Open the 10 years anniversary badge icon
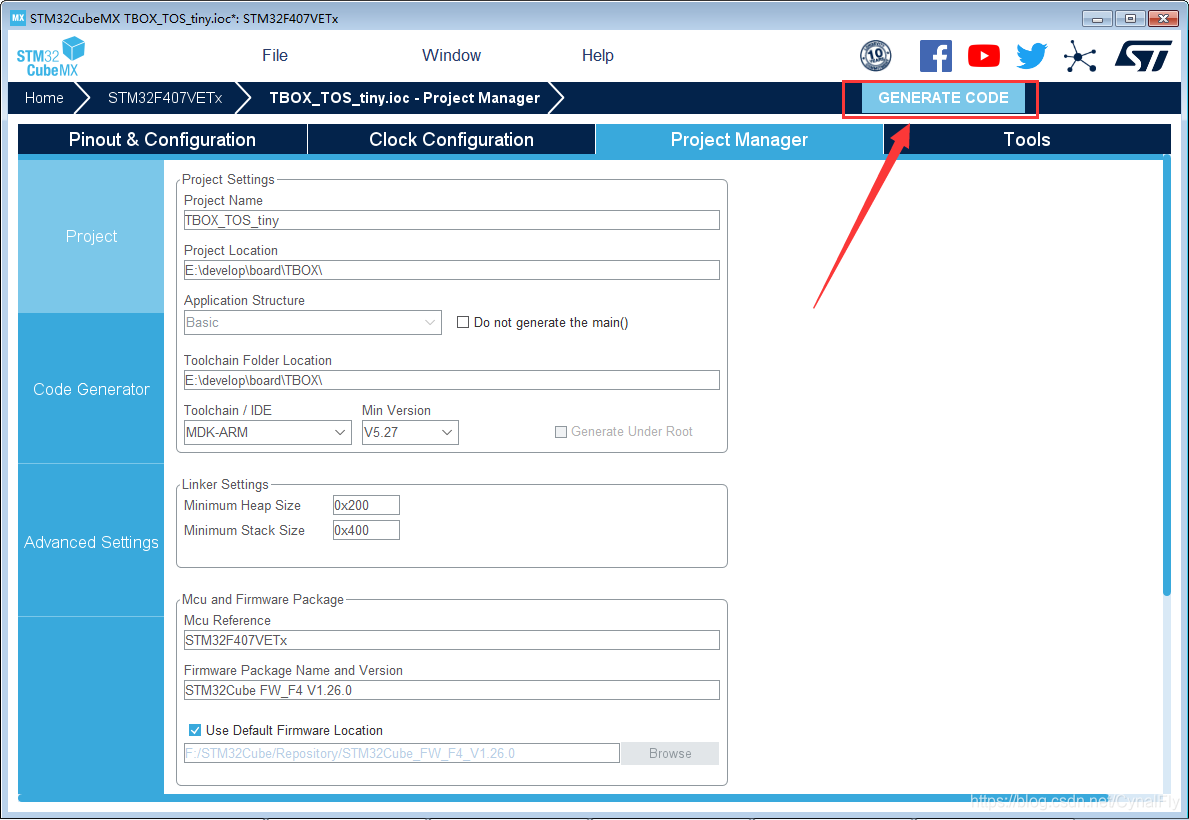 (x=875, y=56)
